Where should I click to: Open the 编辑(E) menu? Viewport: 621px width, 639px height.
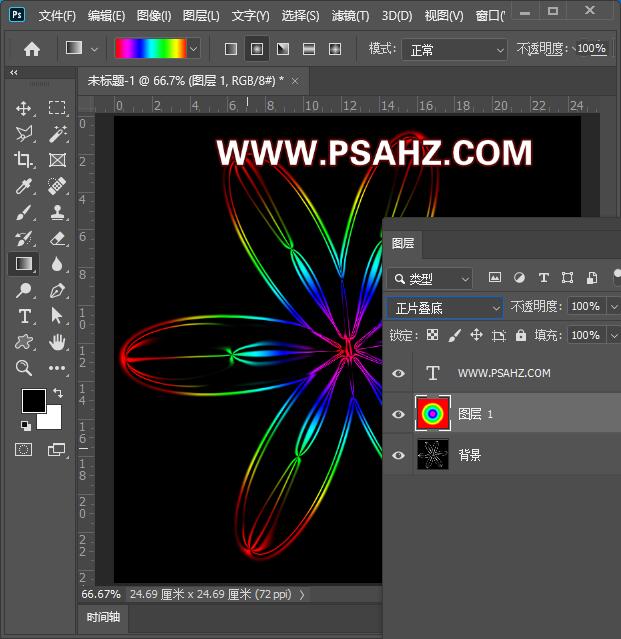pyautogui.click(x=106, y=16)
